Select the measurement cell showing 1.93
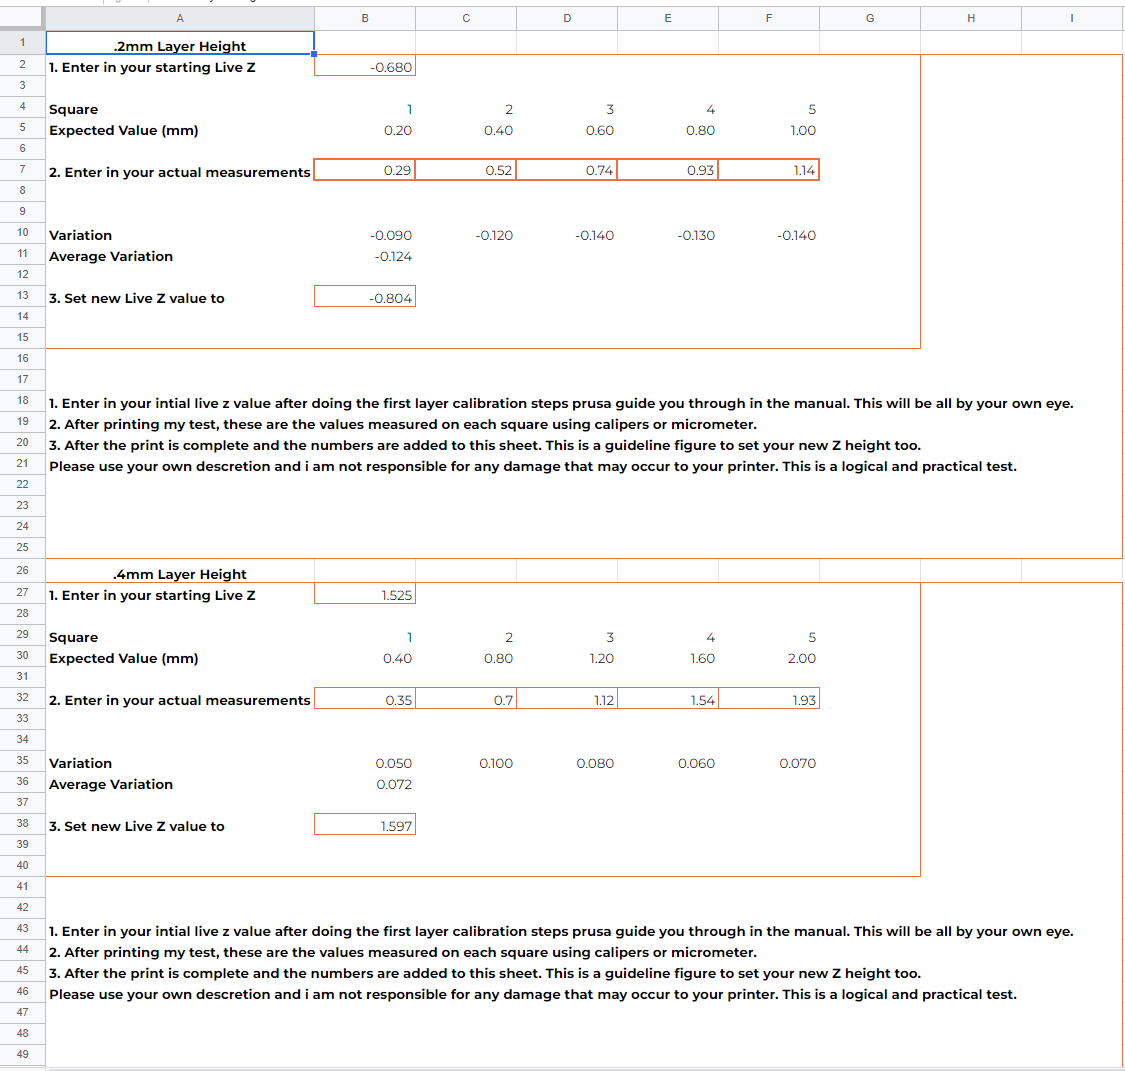The image size is (1125, 1071). tap(768, 700)
